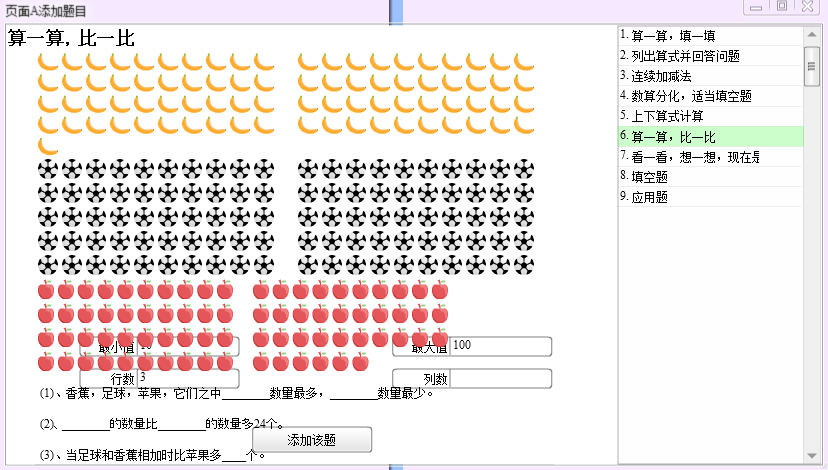Click highlighted item 6. 算一算，比一比
828x470 pixels.
click(x=711, y=137)
